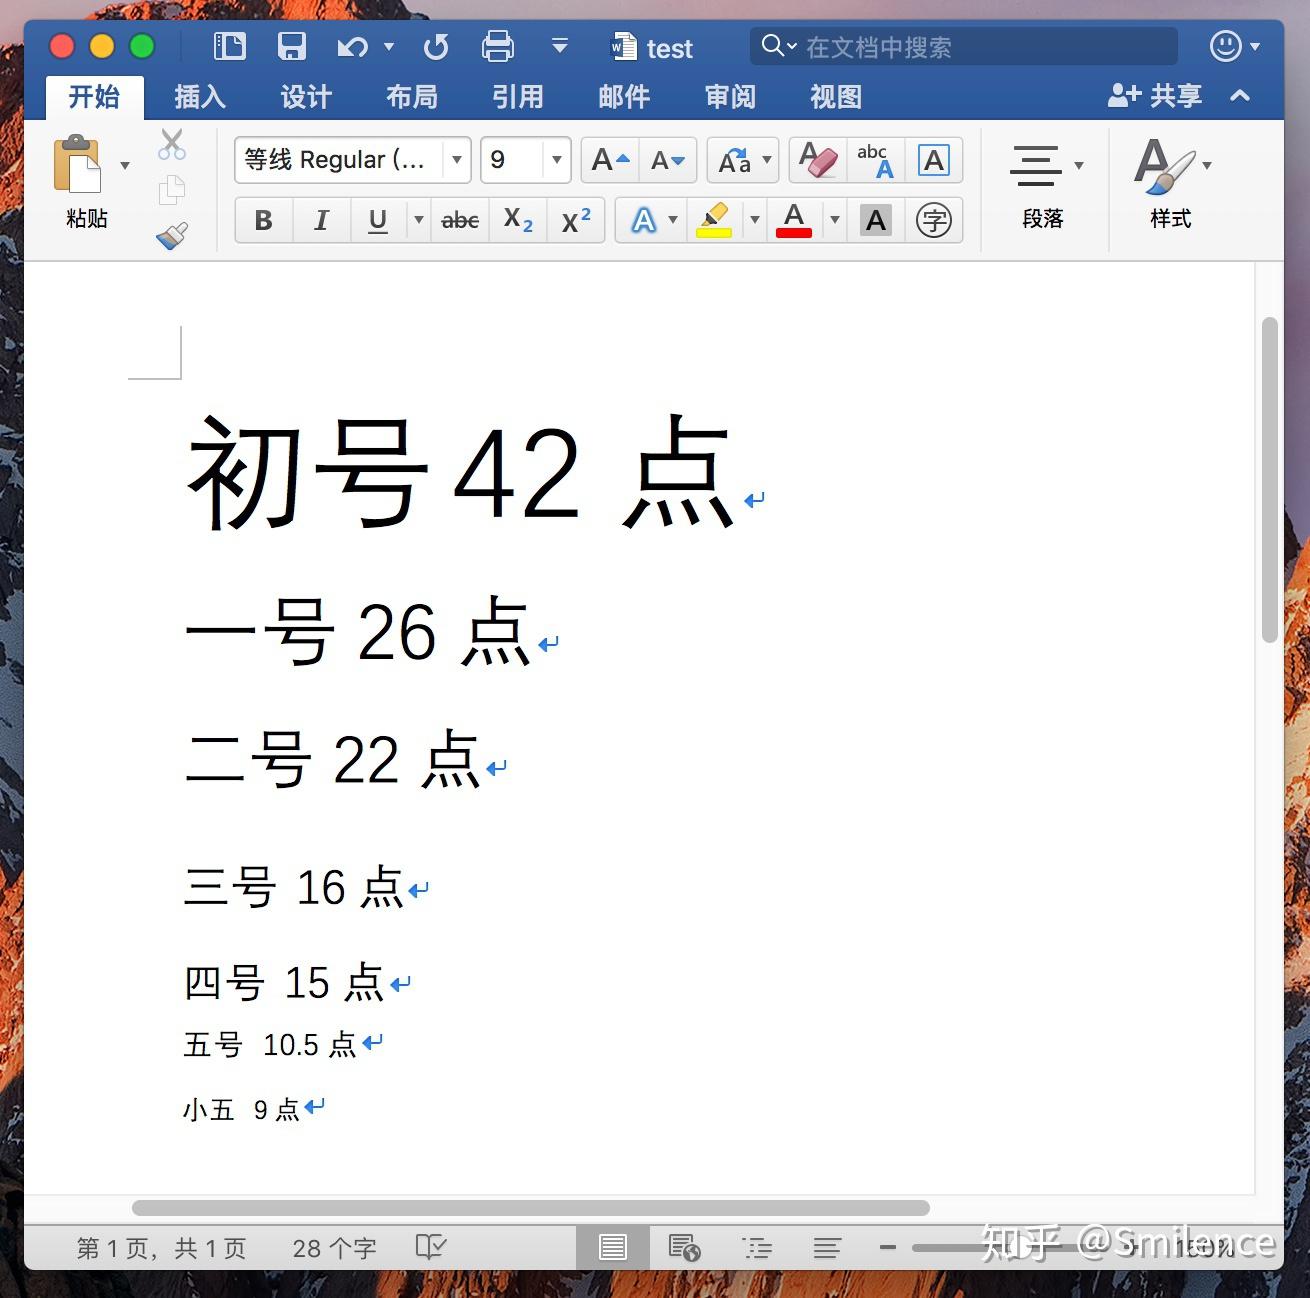Apply the text effects blue A icon
1310x1298 pixels.
click(643, 220)
